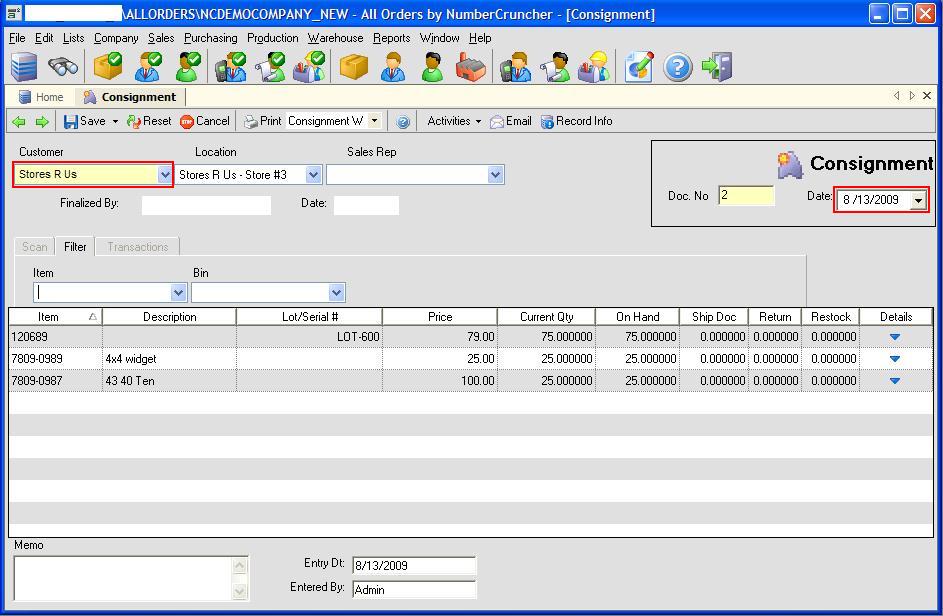The image size is (943, 616).
Task: Click the plain blue-suited person icon
Action: tap(393, 66)
